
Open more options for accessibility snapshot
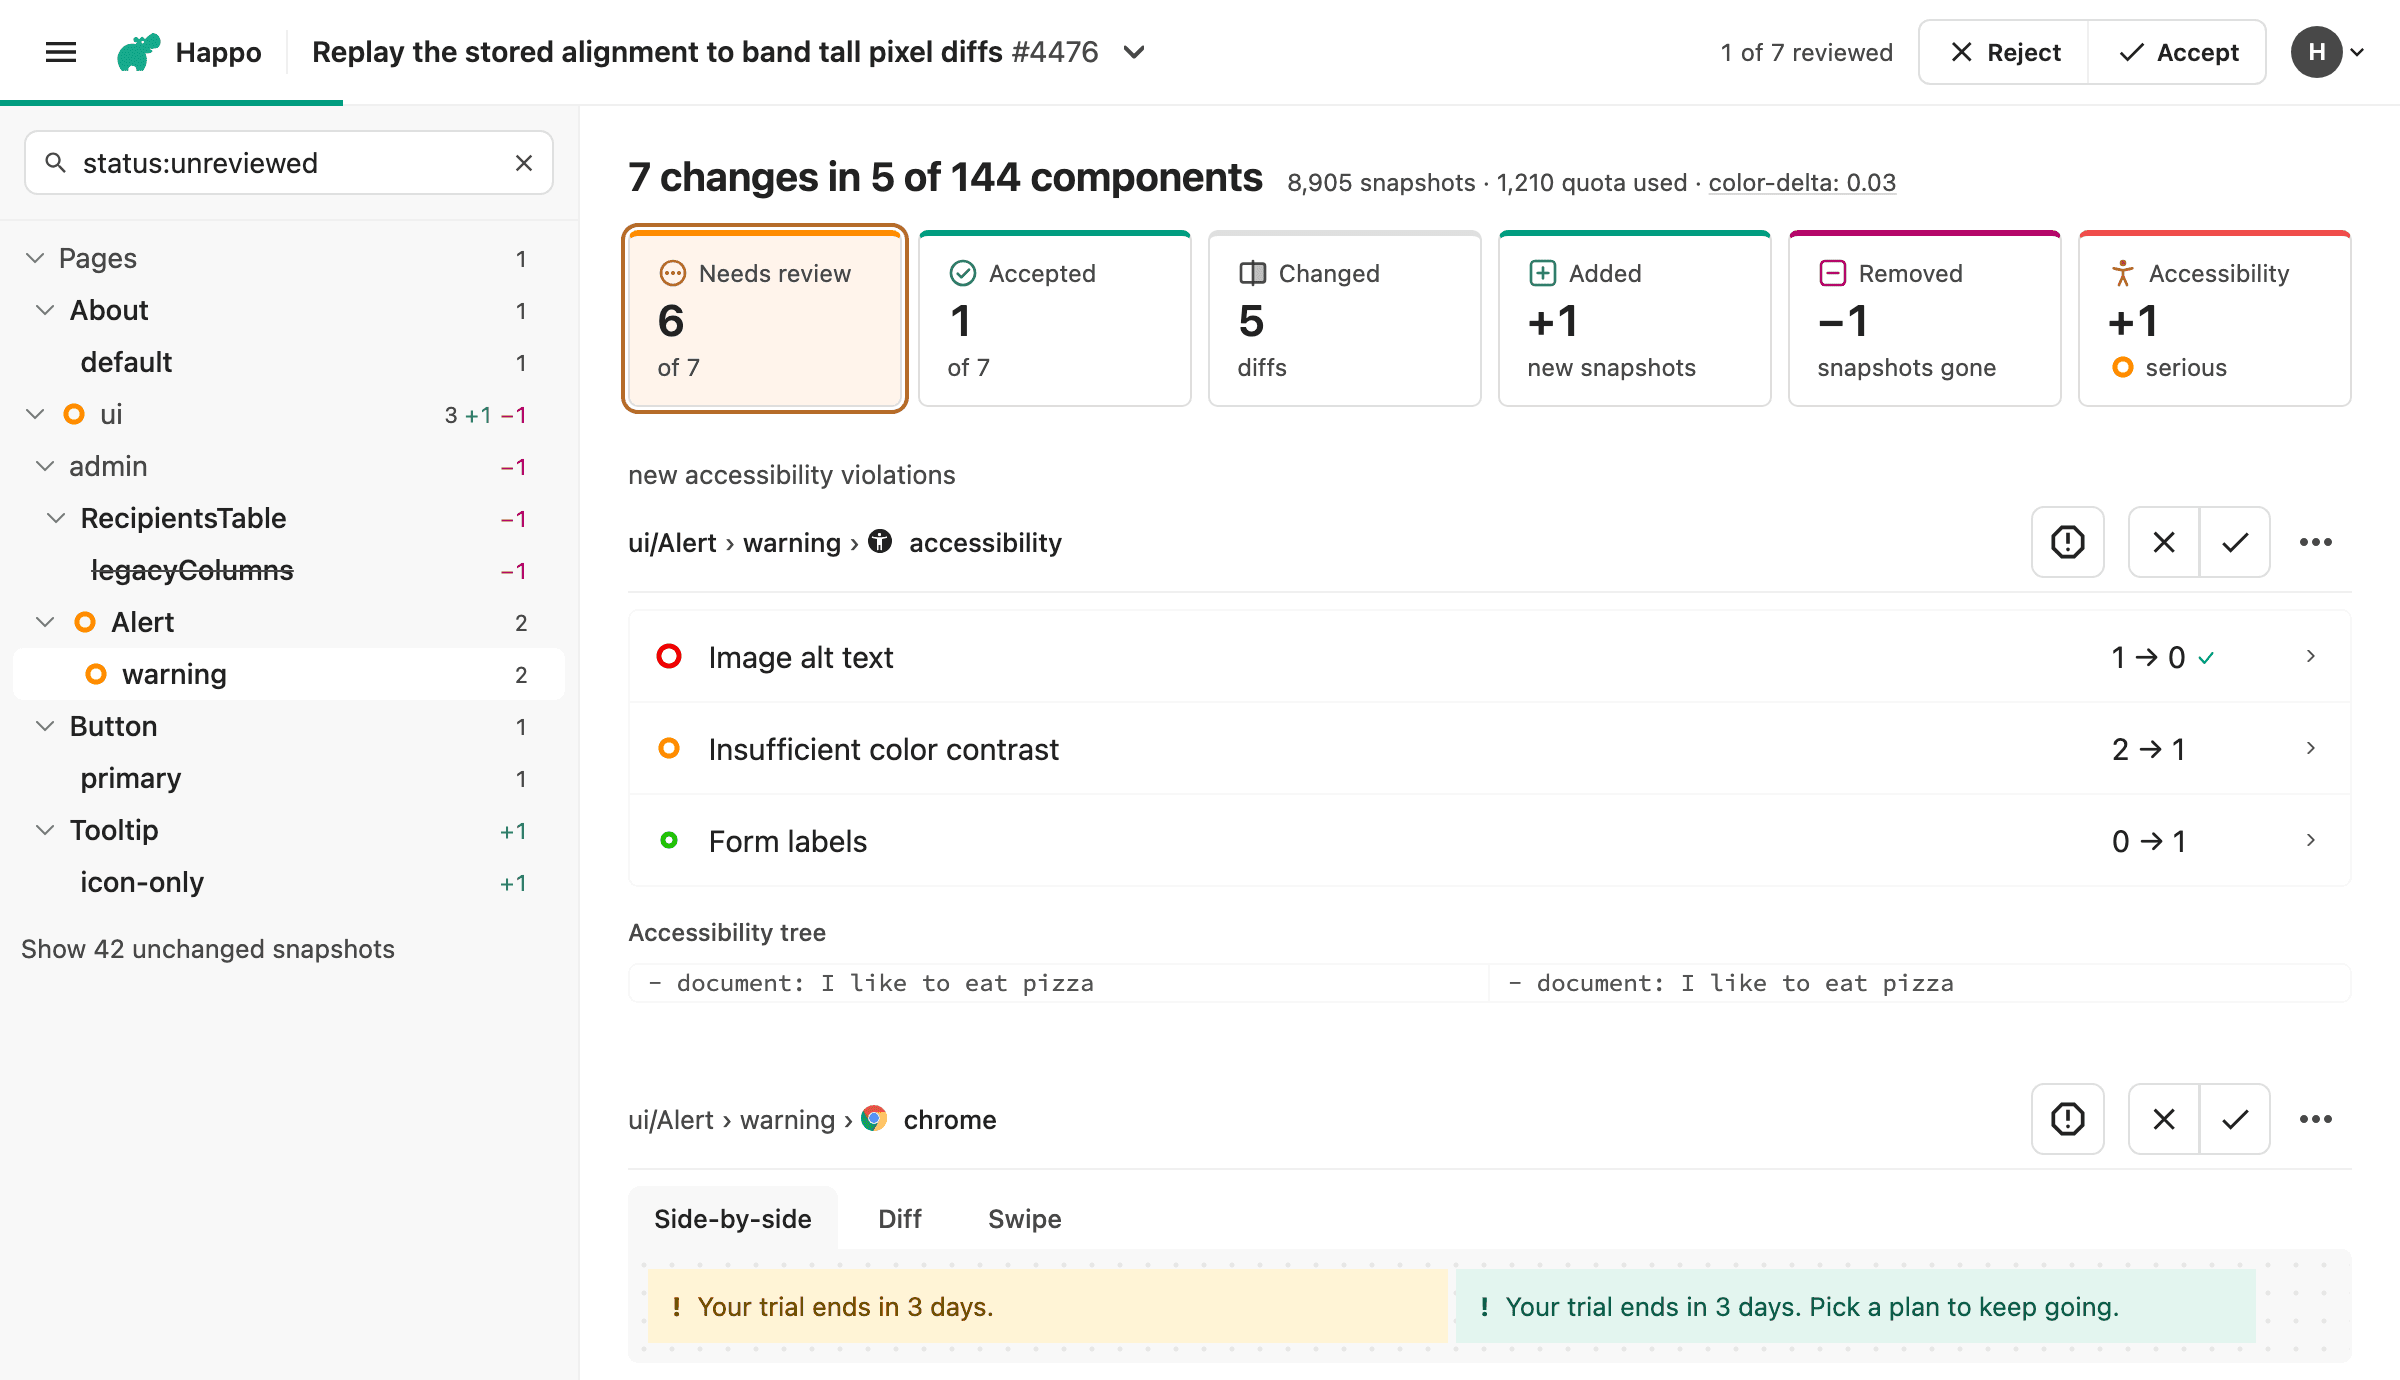point(2315,542)
